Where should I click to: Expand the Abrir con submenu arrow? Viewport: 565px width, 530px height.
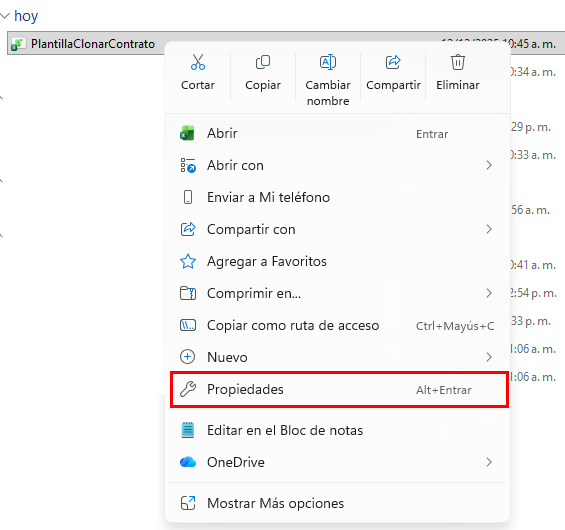(489, 165)
